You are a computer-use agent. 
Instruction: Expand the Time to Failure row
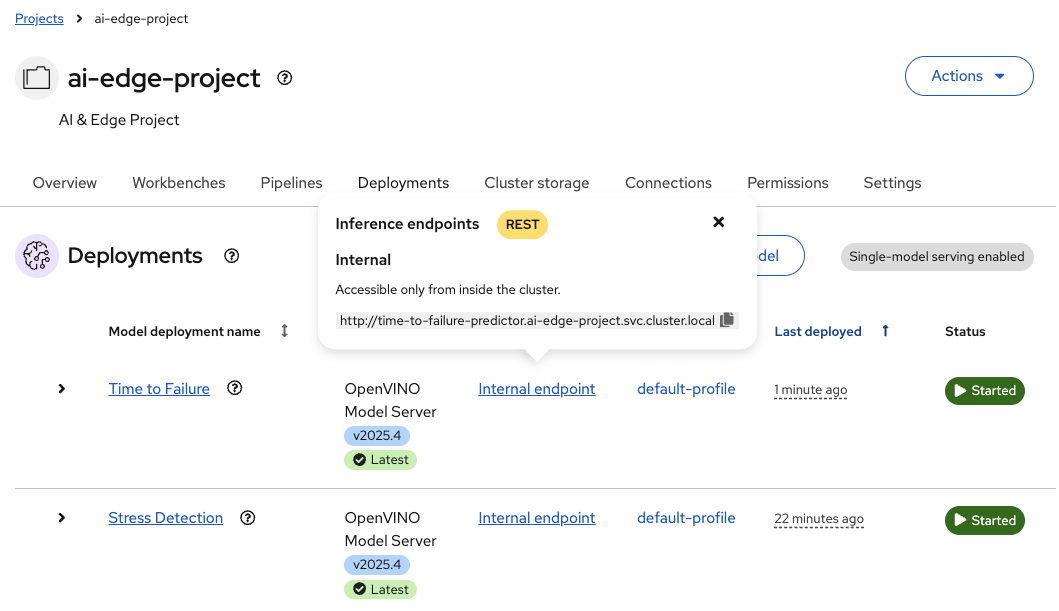(62, 389)
